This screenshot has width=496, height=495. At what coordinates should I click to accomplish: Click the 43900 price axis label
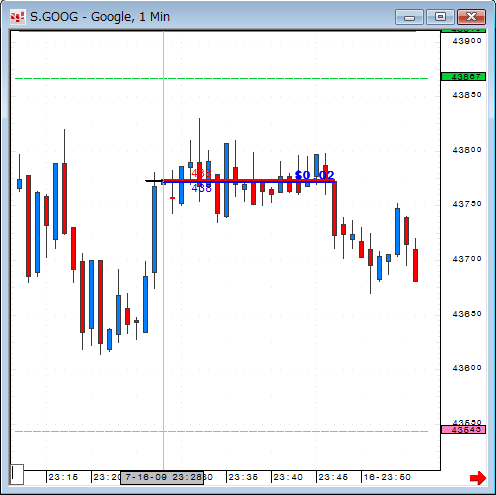pyautogui.click(x=467, y=41)
